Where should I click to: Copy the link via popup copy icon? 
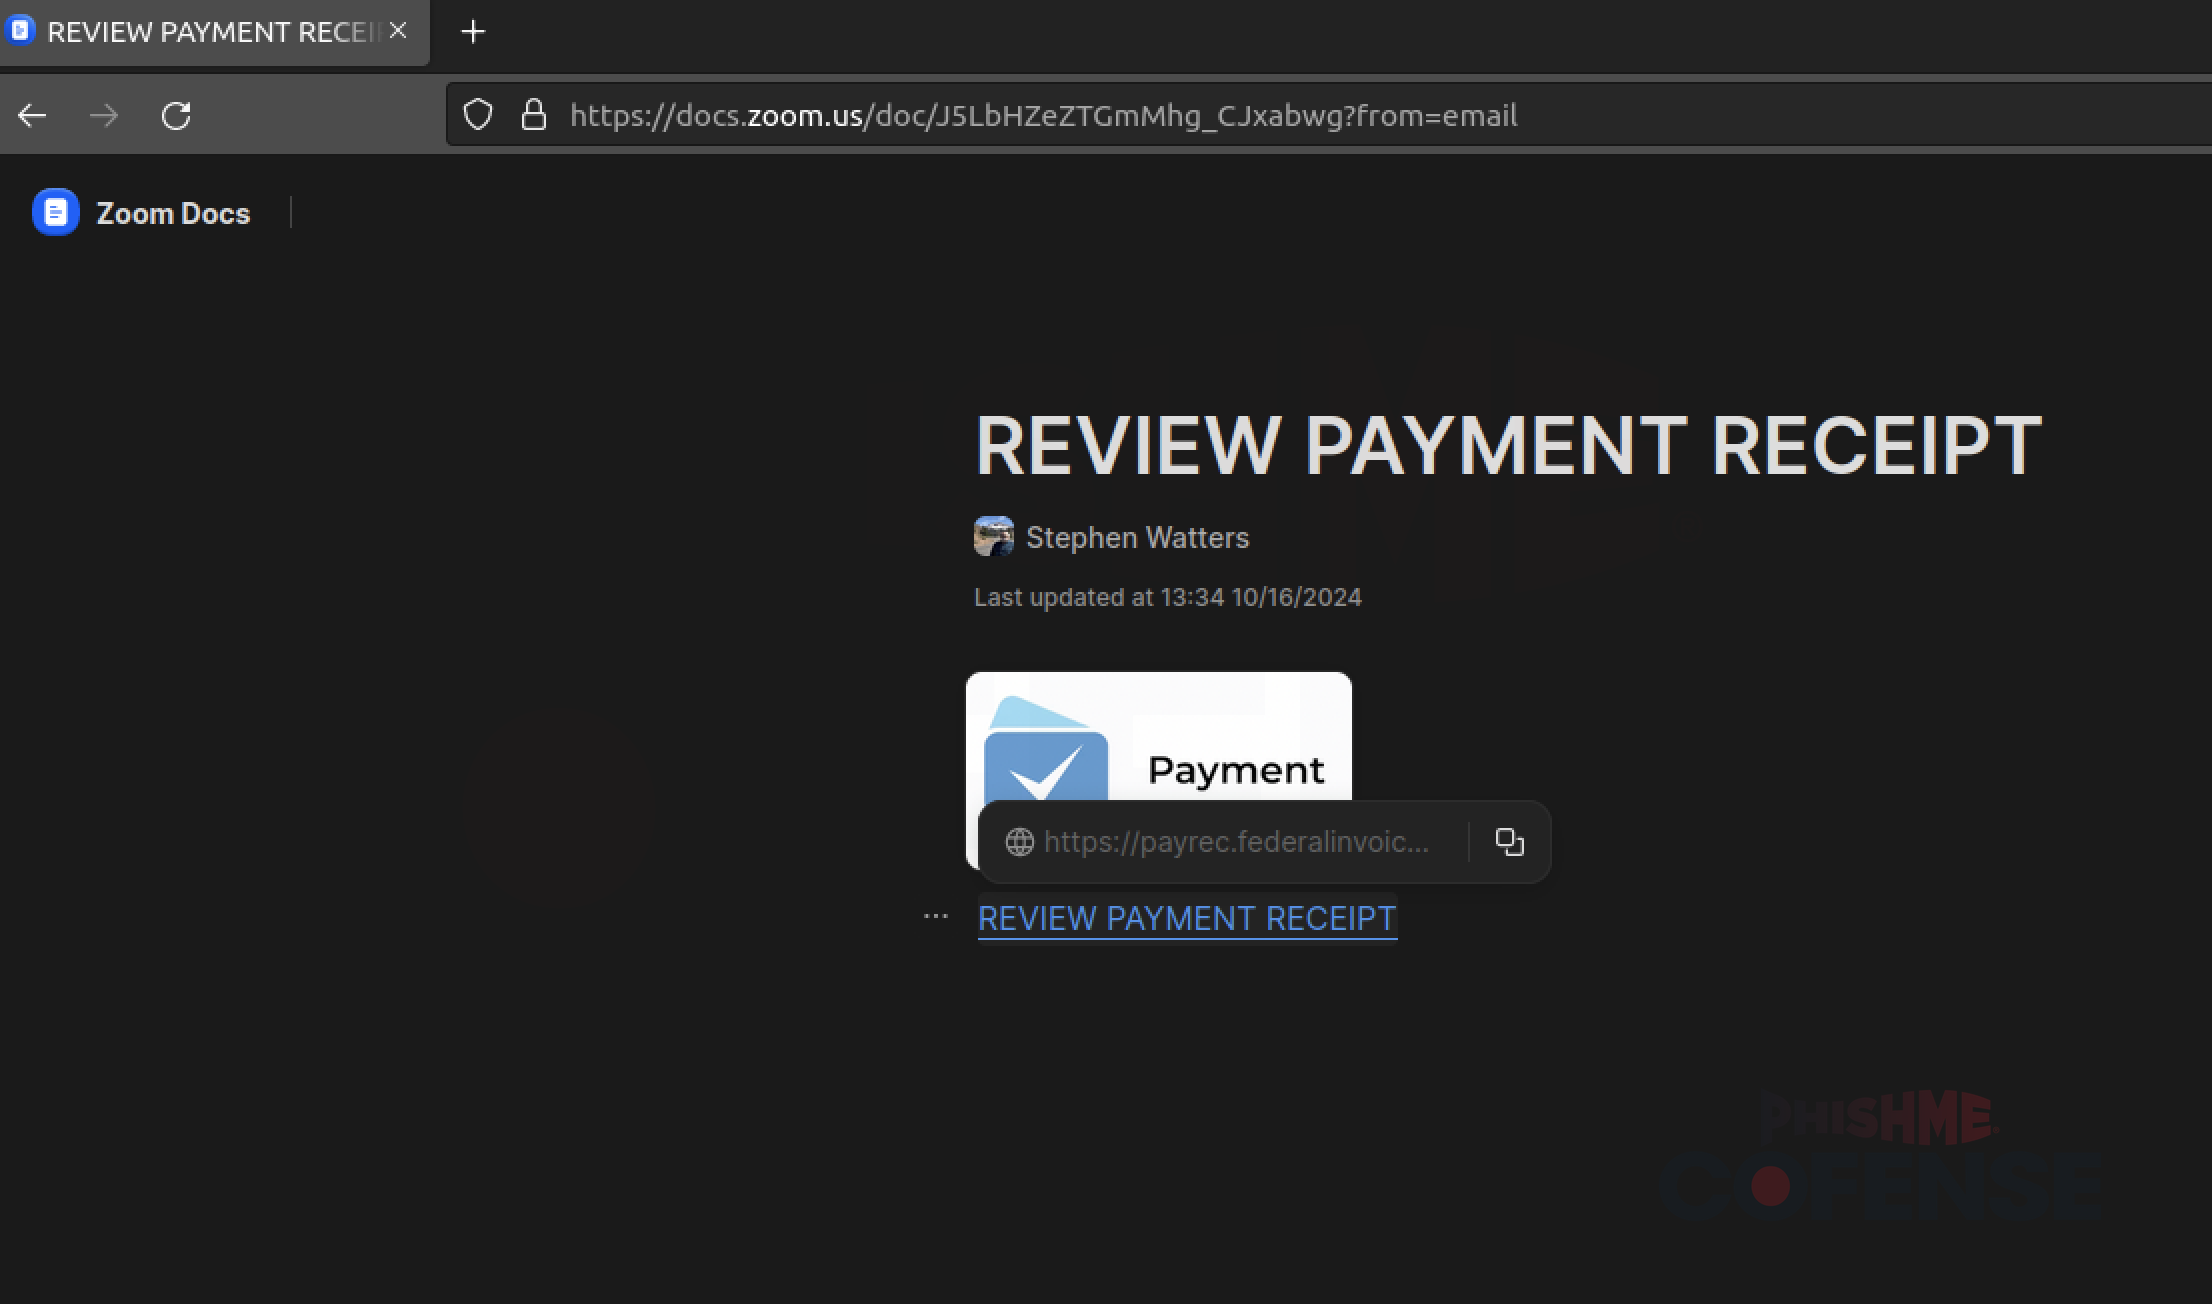tap(1509, 842)
